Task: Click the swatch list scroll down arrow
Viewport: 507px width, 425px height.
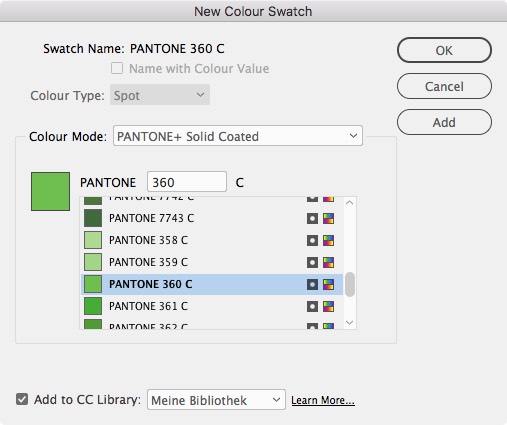Action: 350,322
